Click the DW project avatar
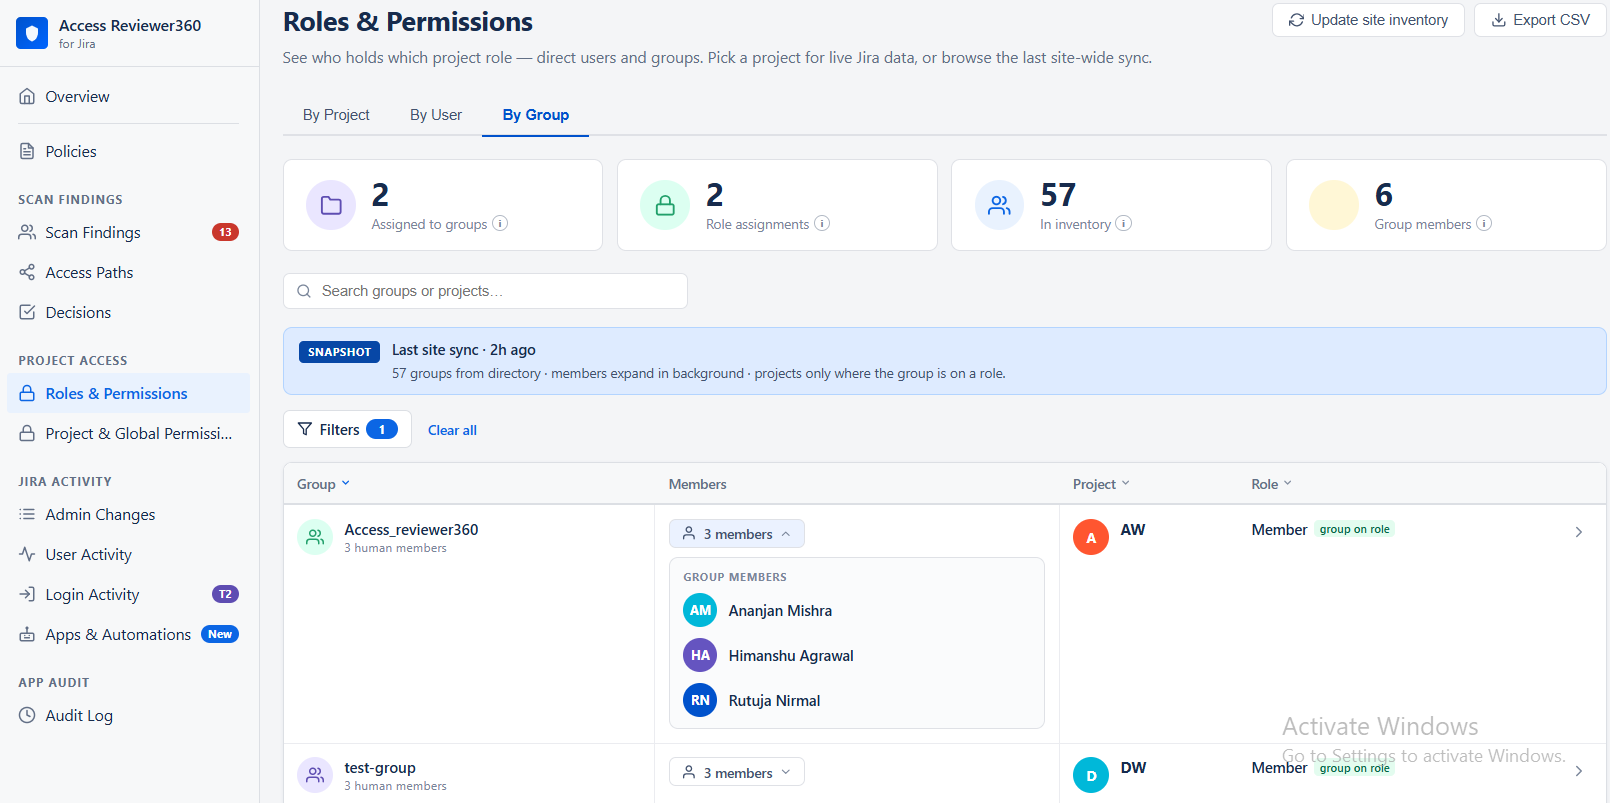Screen dimensions: 1610x803 1091,776
